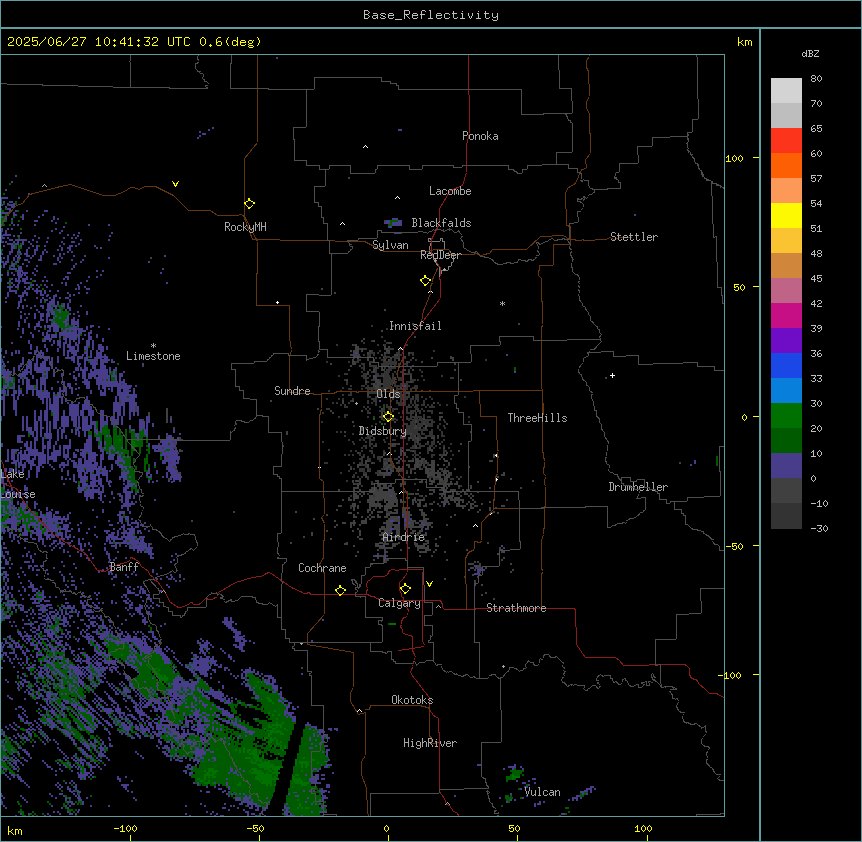Click the 60 dBZ orange swatch

[x=786, y=165]
